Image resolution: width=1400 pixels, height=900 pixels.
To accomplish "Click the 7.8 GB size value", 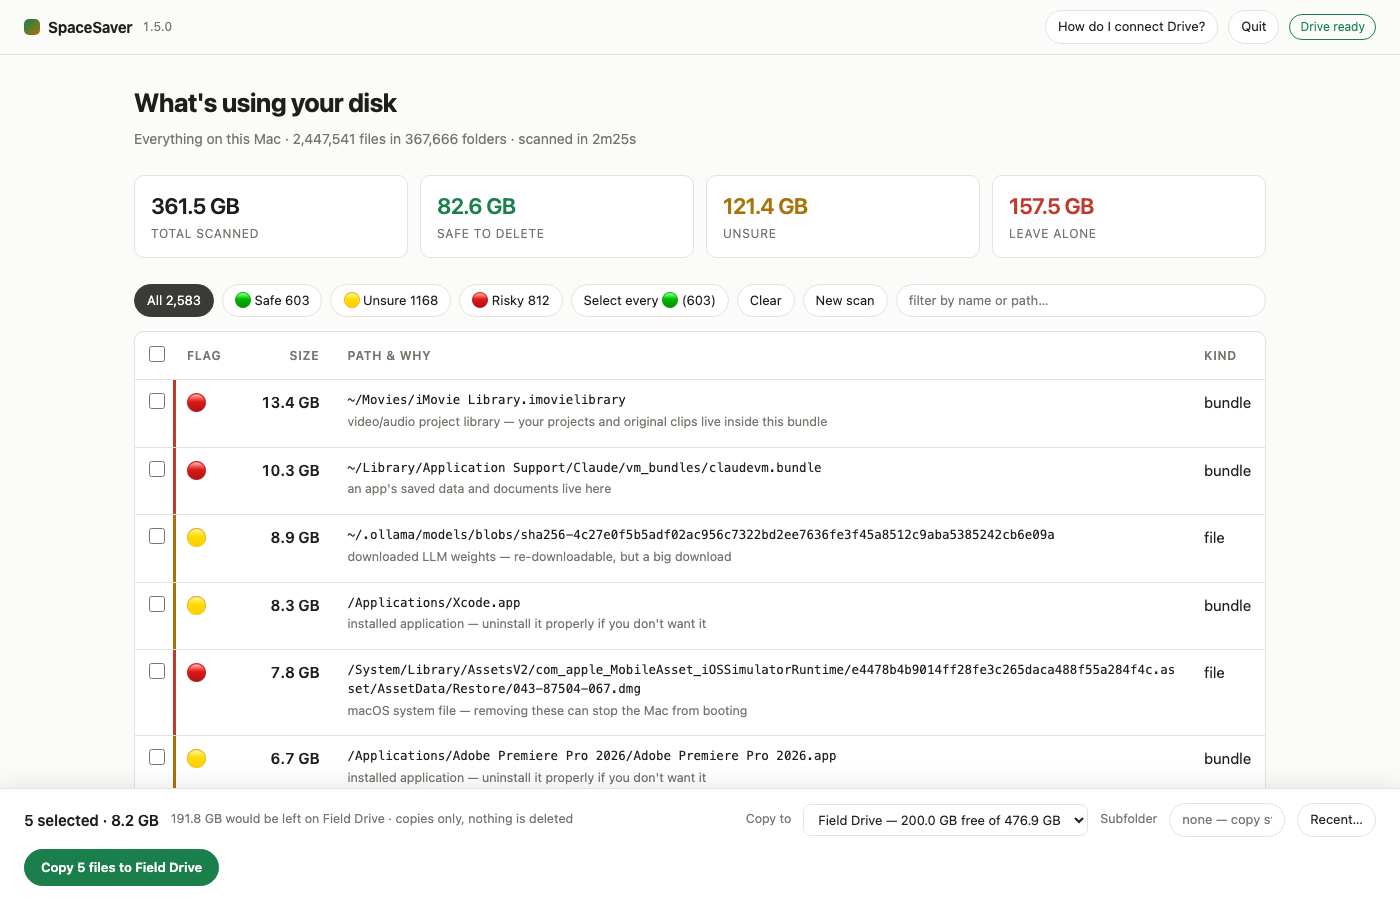I will pos(295,673).
